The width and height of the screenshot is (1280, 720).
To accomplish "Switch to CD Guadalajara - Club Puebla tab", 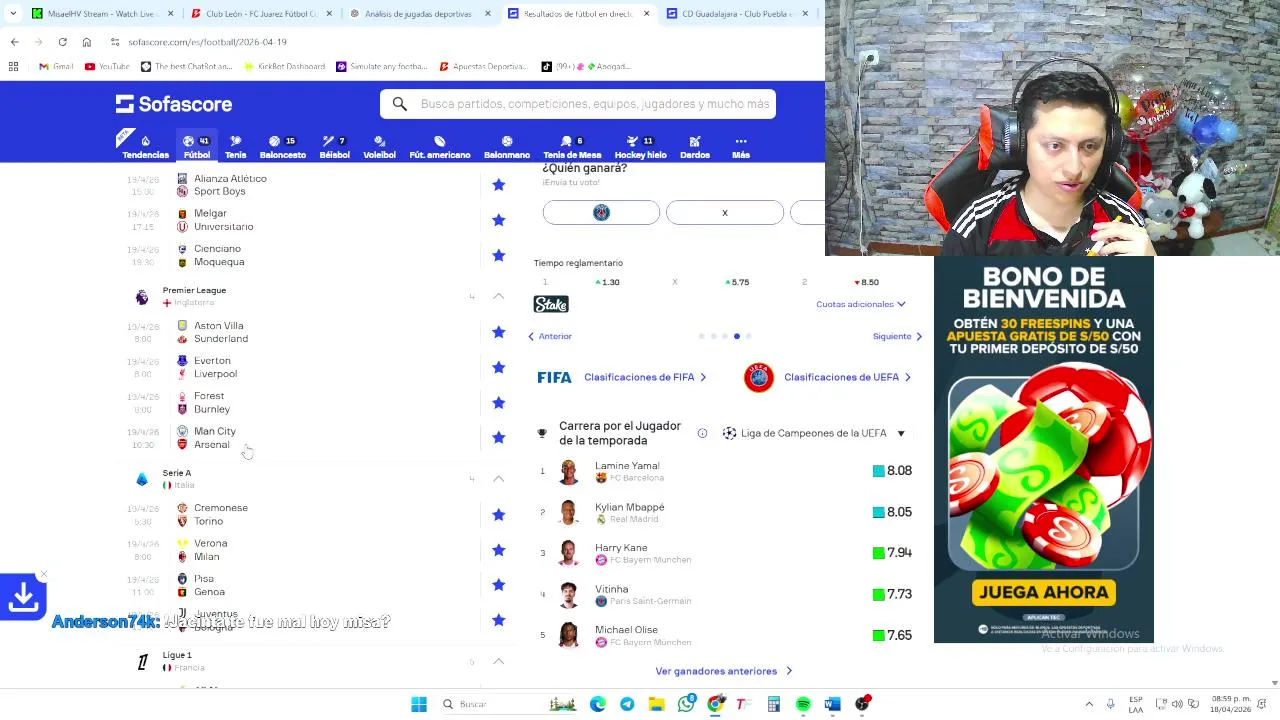I will (x=737, y=14).
